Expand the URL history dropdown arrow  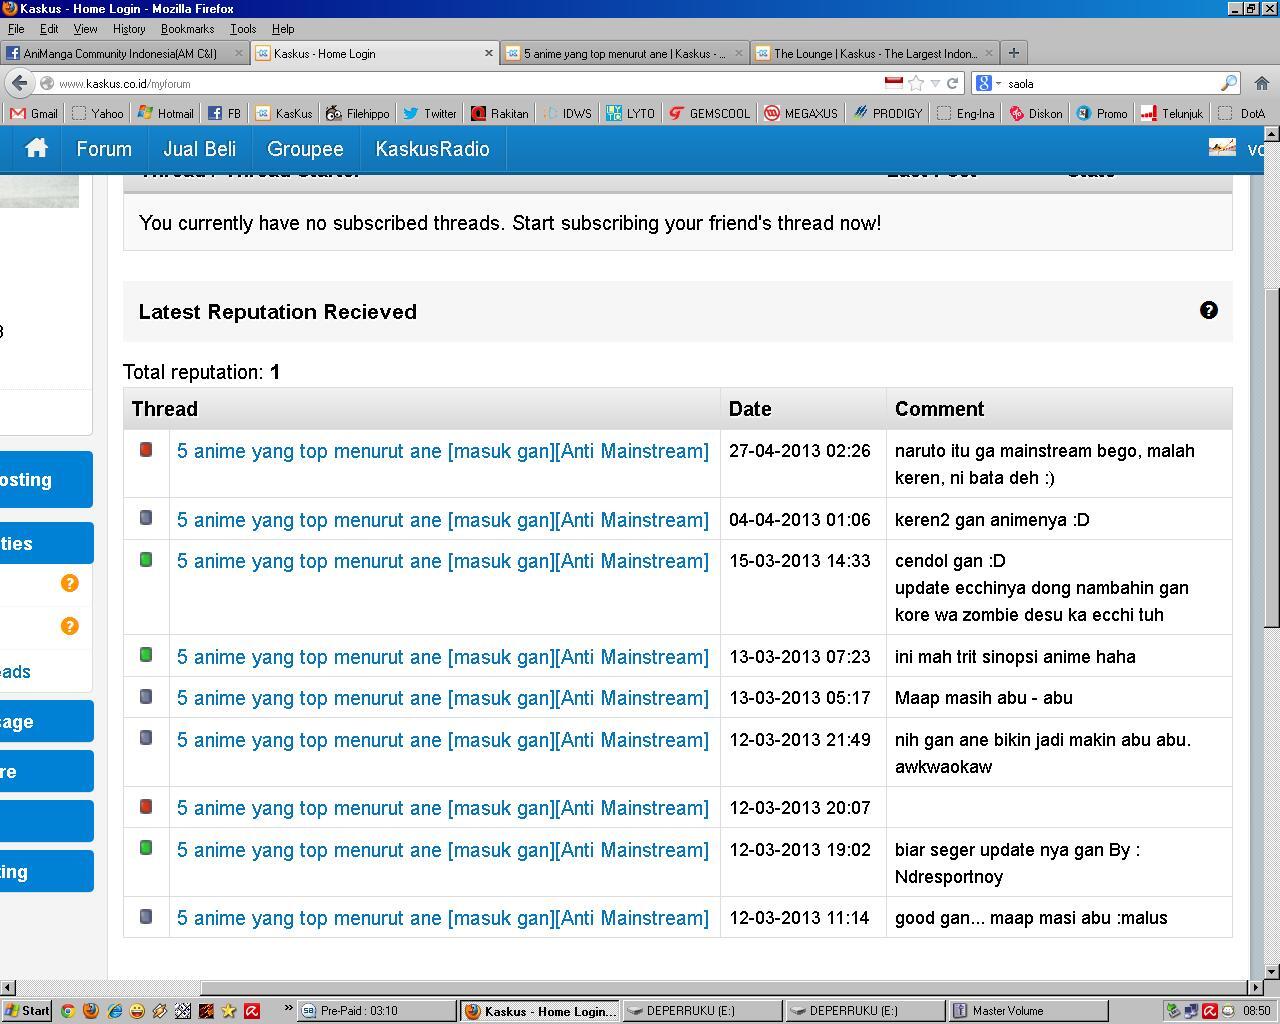point(935,83)
